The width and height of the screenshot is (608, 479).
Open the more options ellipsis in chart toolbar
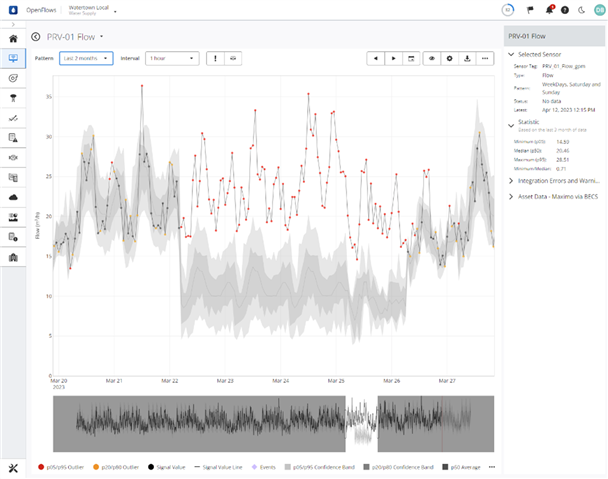(x=485, y=58)
